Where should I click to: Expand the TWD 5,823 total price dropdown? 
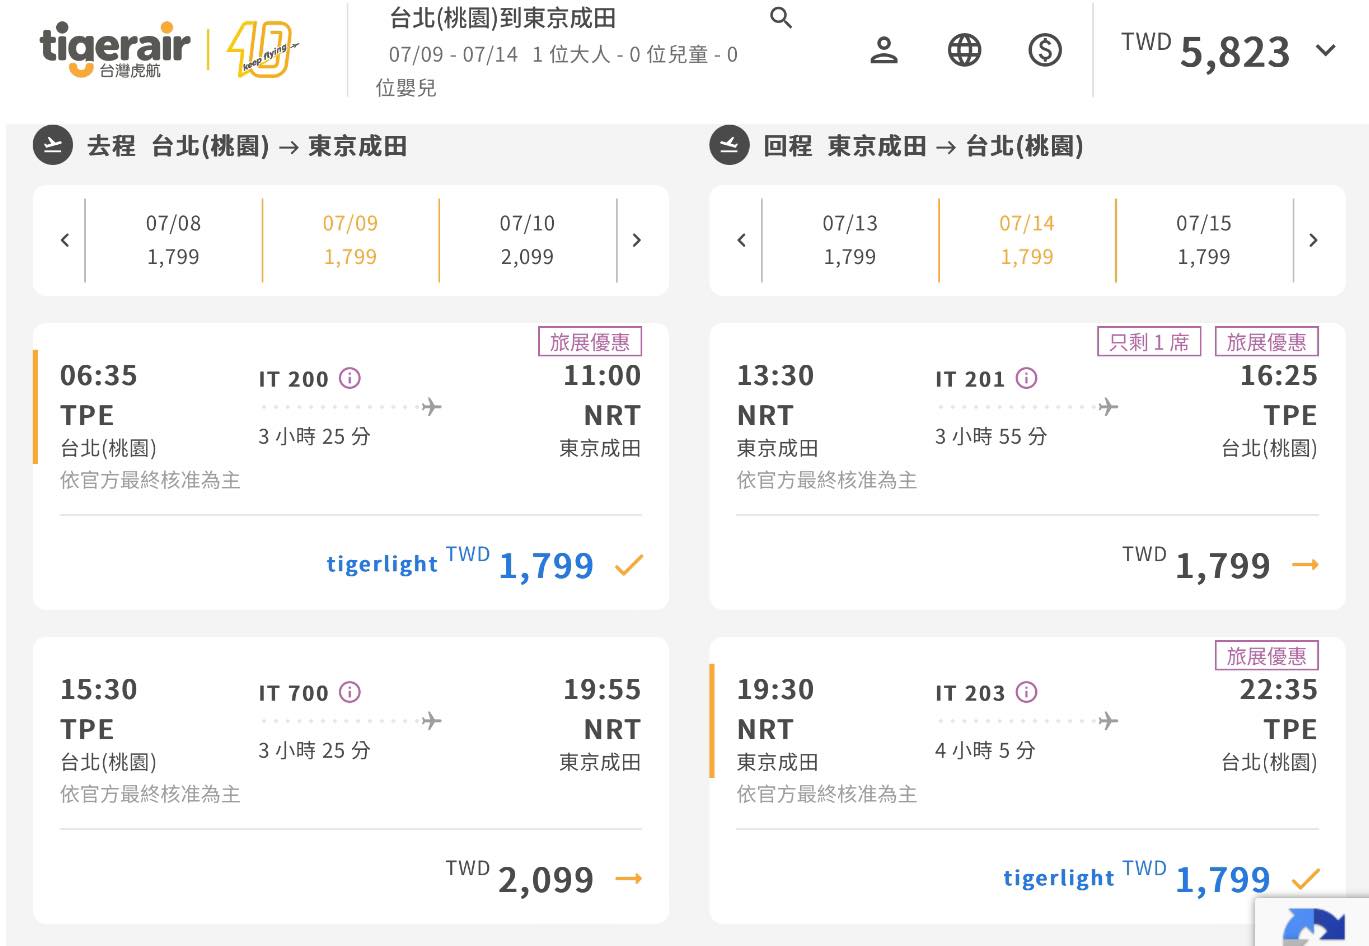coord(1326,50)
